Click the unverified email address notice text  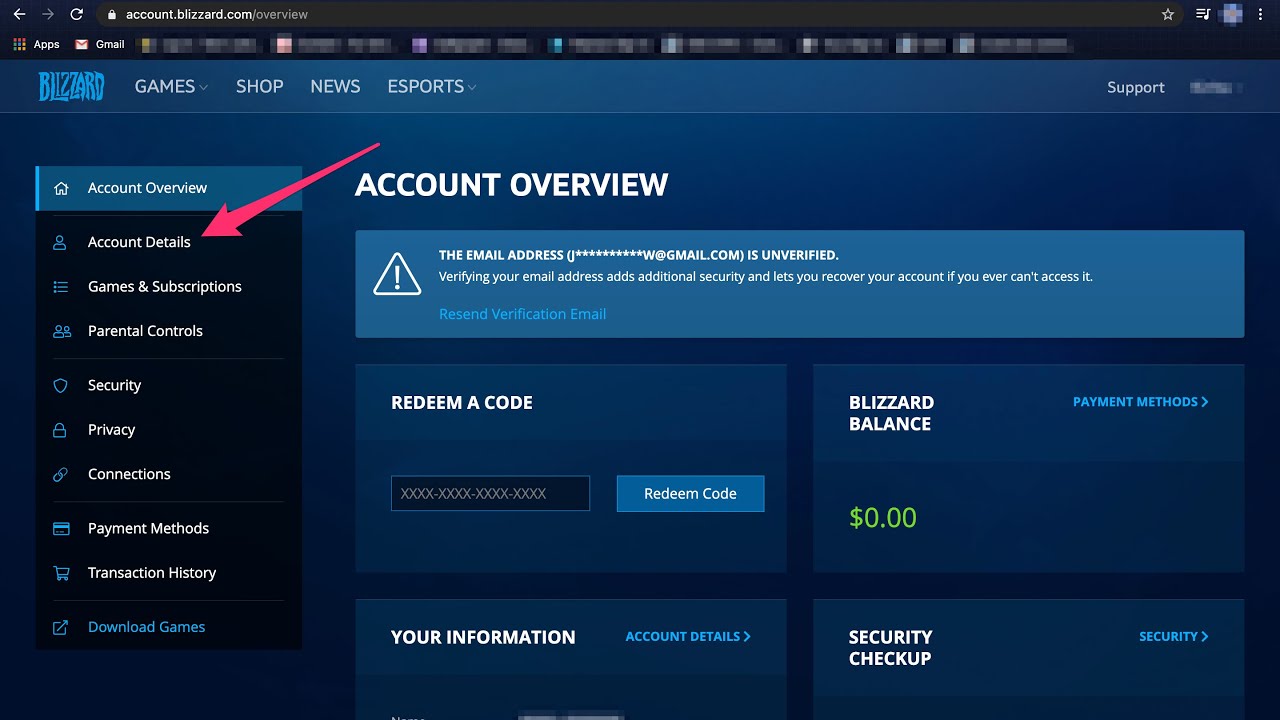(x=639, y=255)
